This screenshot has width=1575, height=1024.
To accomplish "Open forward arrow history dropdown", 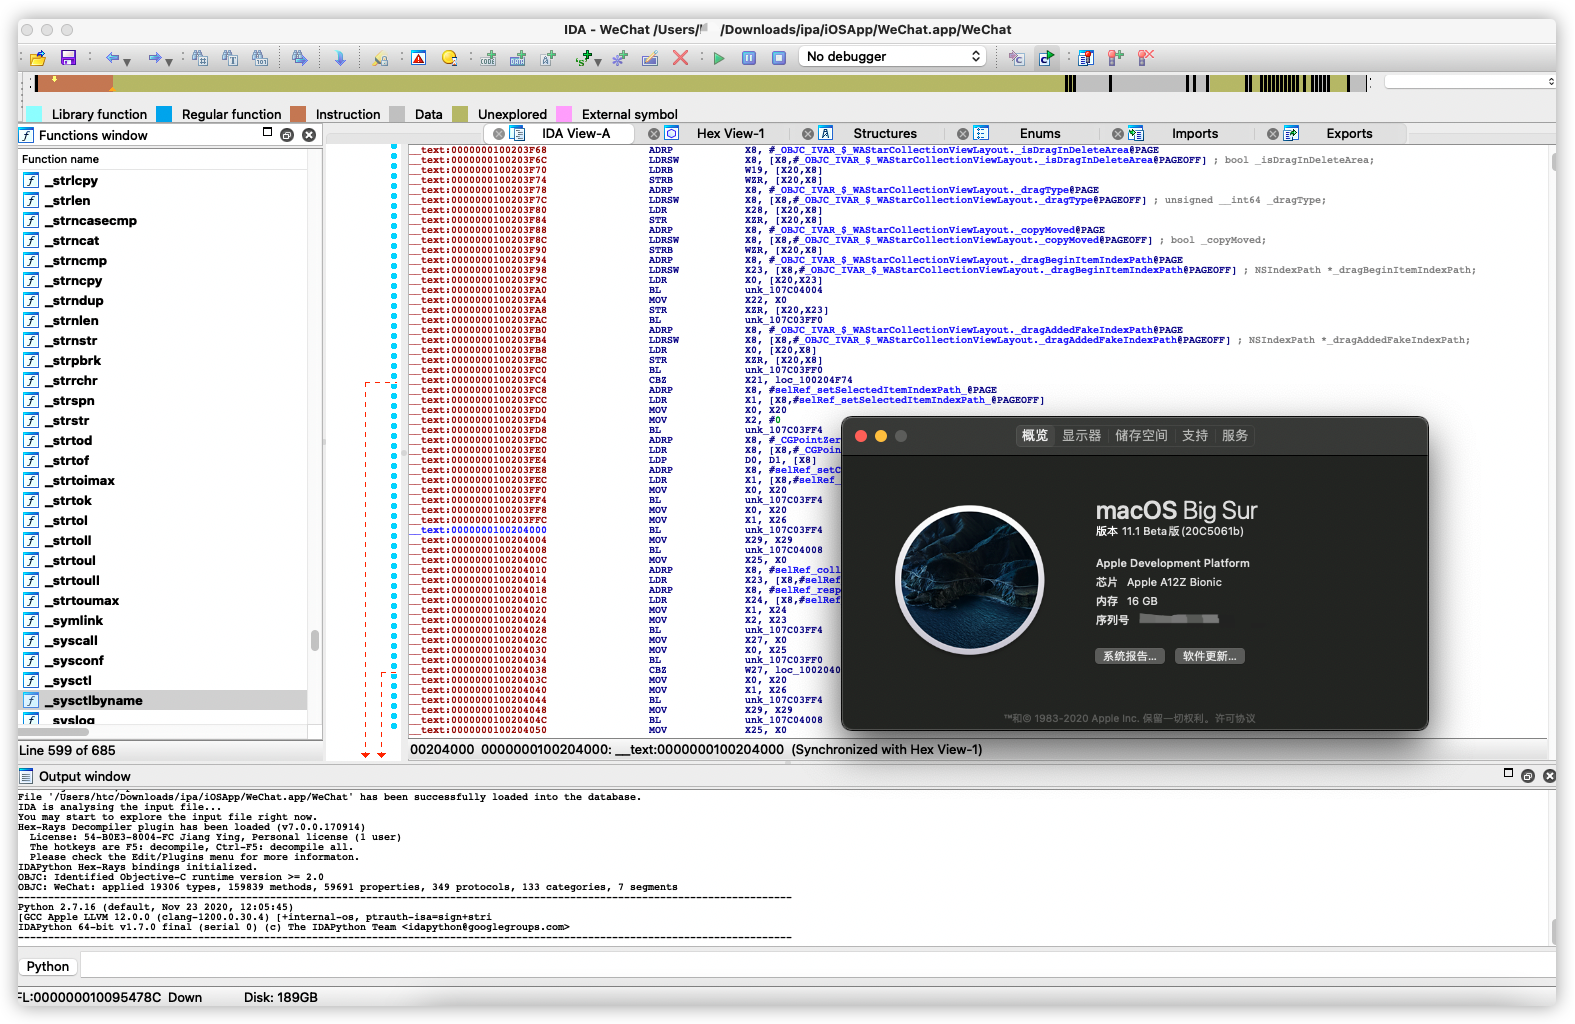I will click(x=169, y=62).
